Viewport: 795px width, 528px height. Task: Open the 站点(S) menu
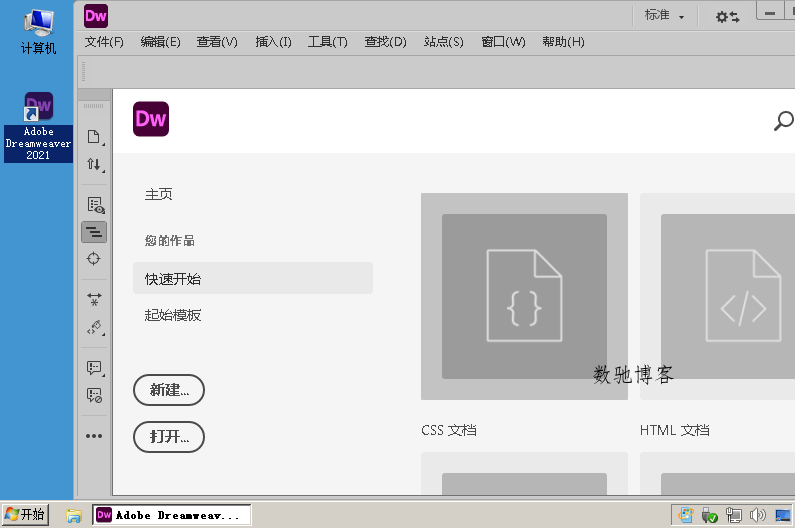pos(444,42)
